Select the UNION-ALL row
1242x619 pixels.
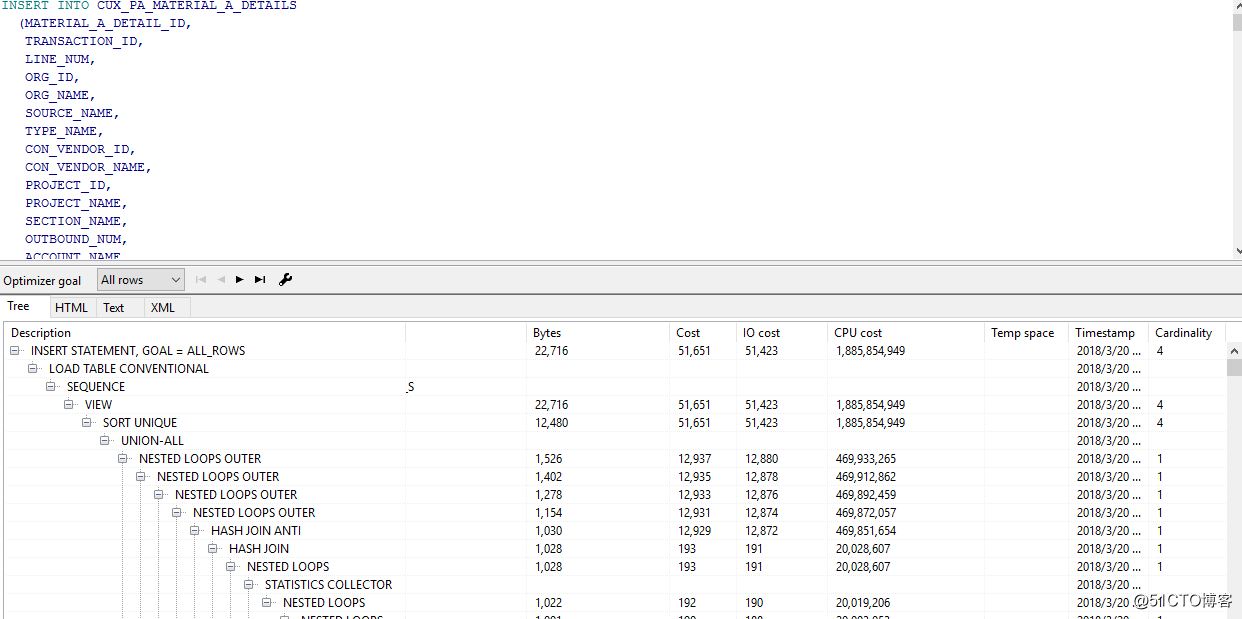(x=615, y=441)
